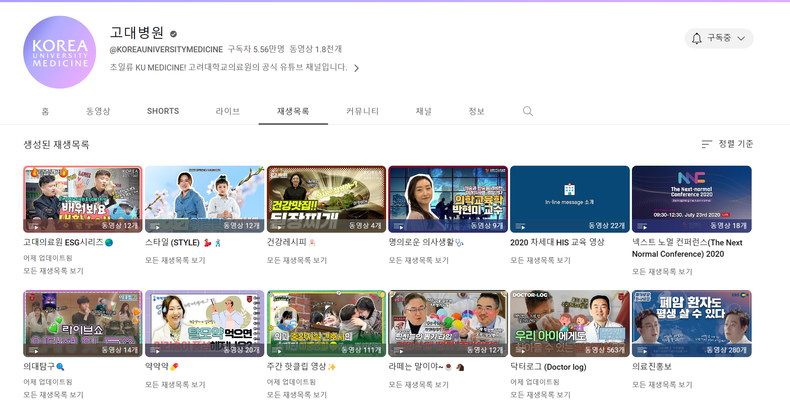
Task: Click the 의대탐구 playlist title
Action: tap(44, 367)
